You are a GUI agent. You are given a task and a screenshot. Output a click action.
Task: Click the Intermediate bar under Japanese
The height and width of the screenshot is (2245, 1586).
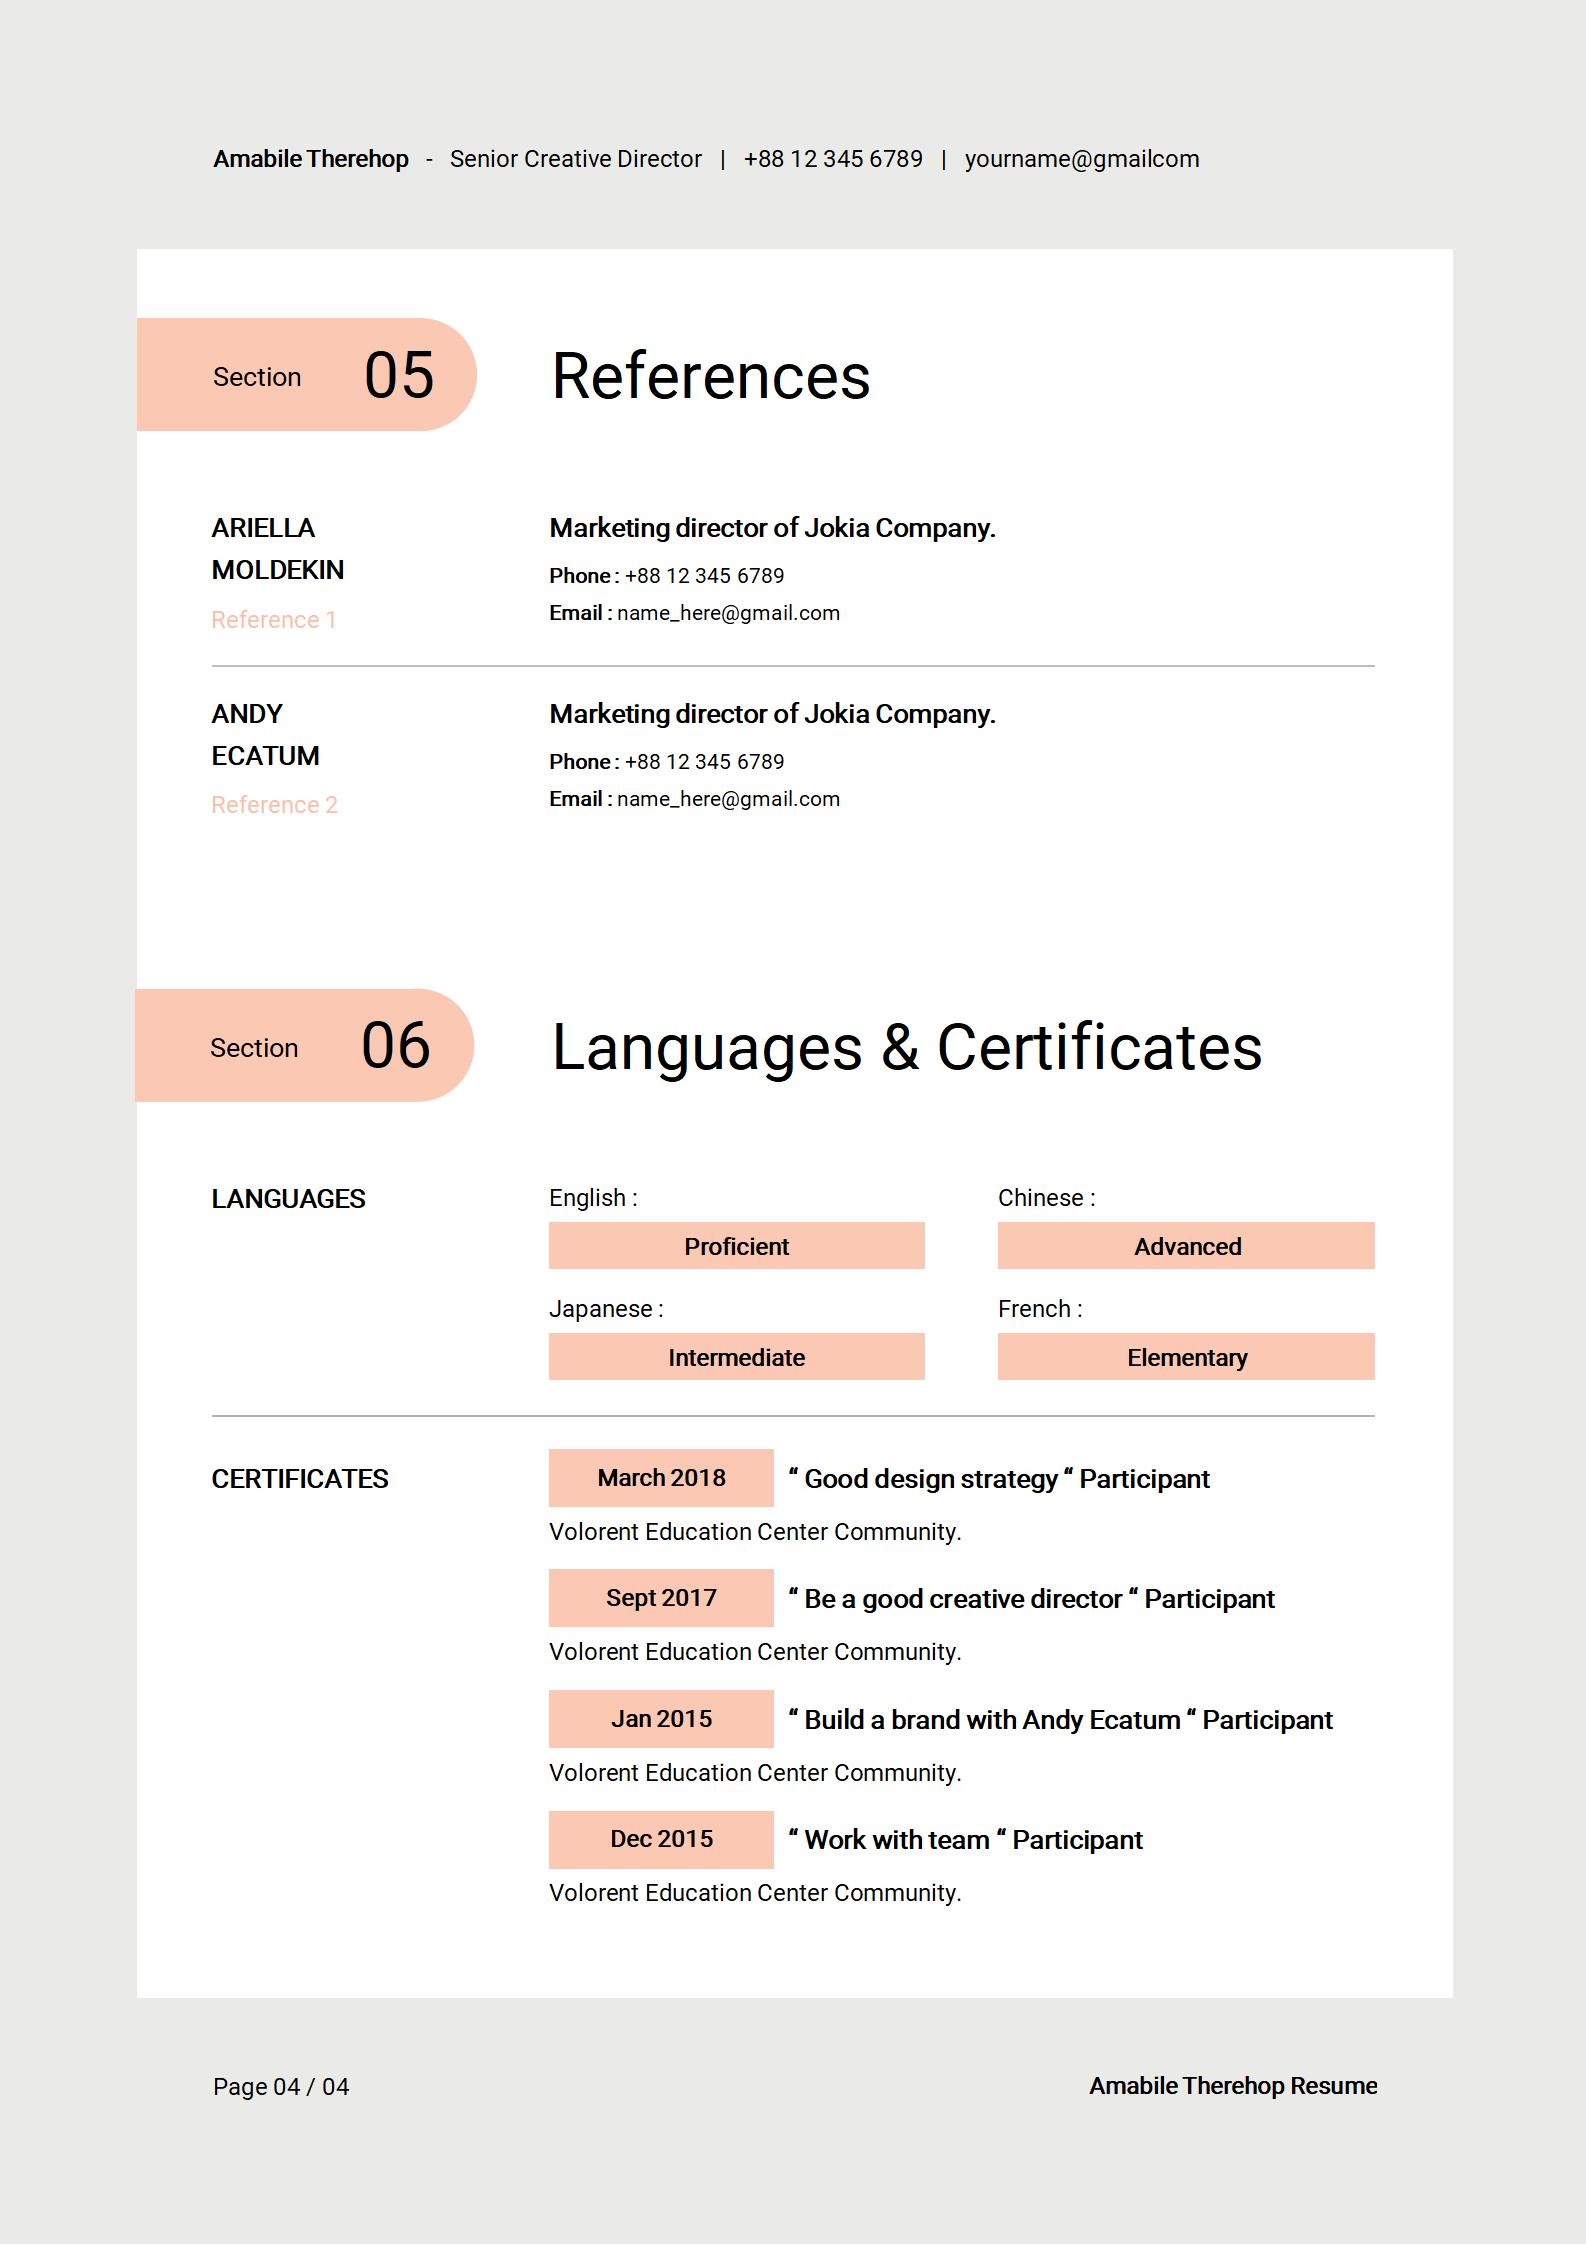(x=736, y=1357)
